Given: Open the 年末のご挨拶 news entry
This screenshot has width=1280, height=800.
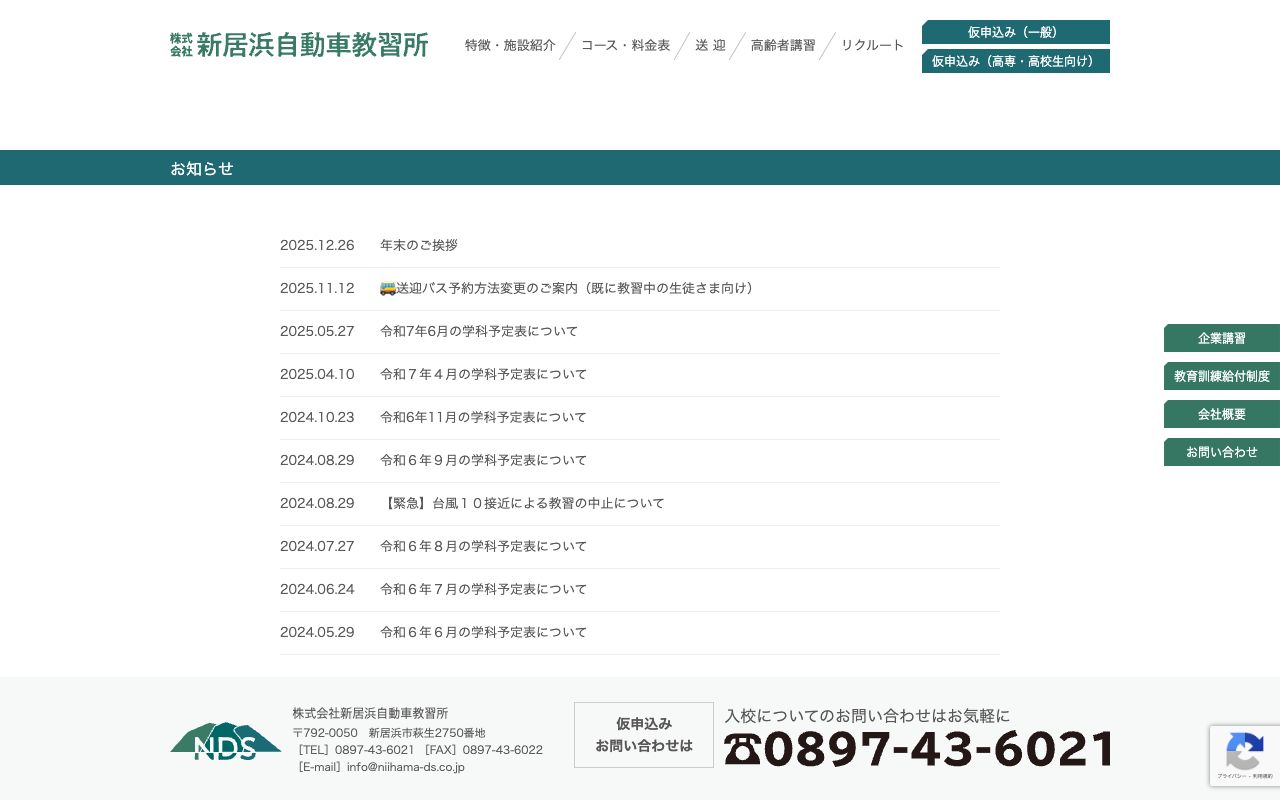Looking at the screenshot, I should [x=418, y=245].
